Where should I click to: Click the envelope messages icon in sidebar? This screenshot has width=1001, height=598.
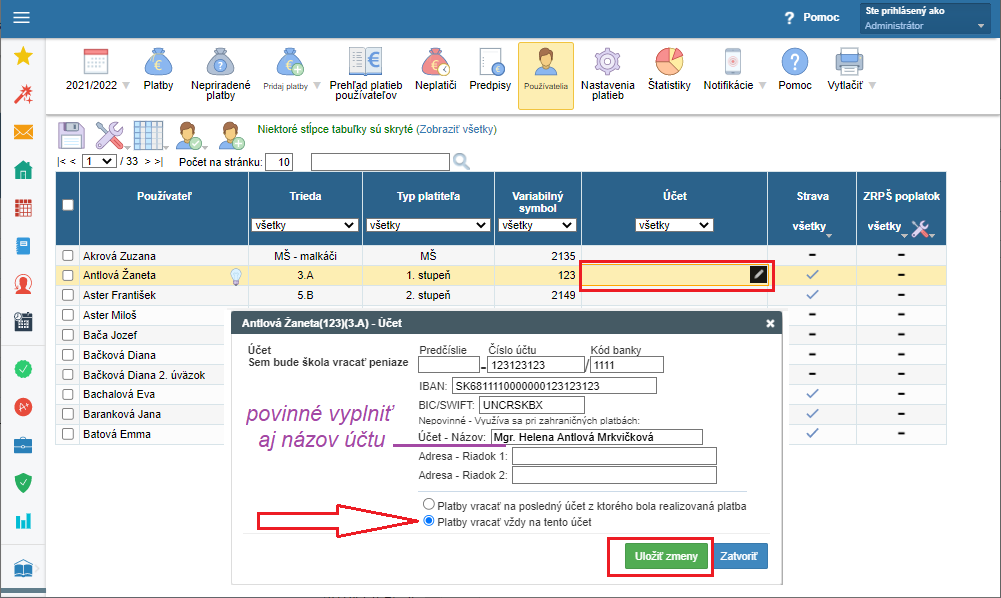click(x=23, y=132)
